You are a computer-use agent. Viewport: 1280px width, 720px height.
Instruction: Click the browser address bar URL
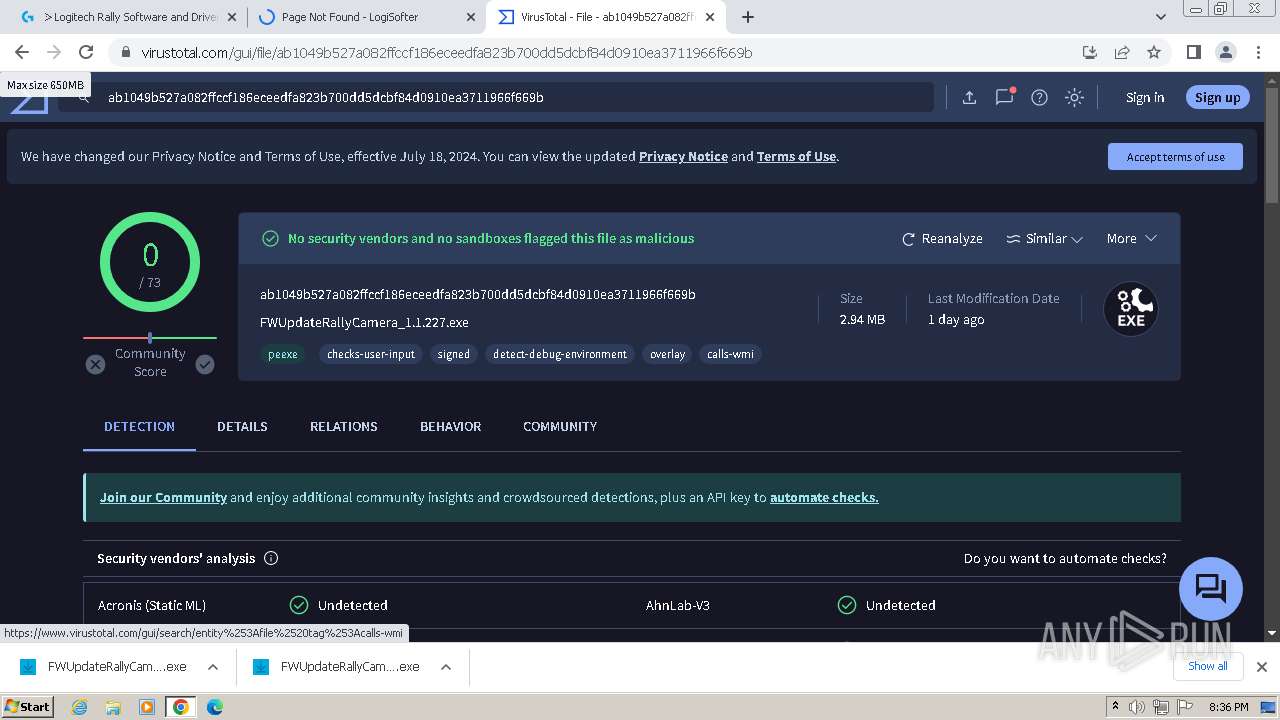coord(446,52)
